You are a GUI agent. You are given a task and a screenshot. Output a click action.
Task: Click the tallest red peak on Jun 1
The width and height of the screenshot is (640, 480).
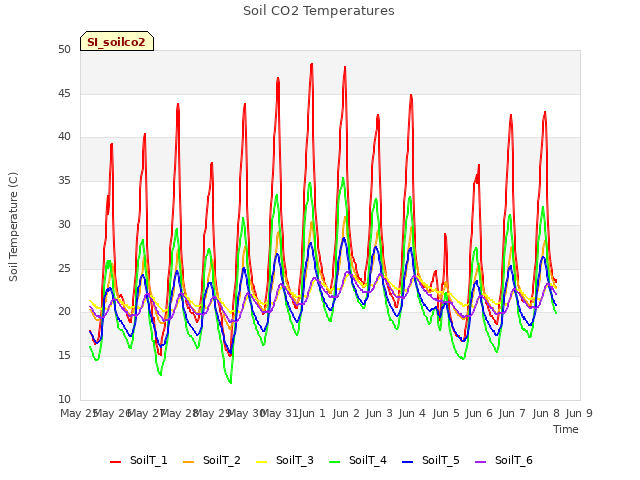(312, 64)
